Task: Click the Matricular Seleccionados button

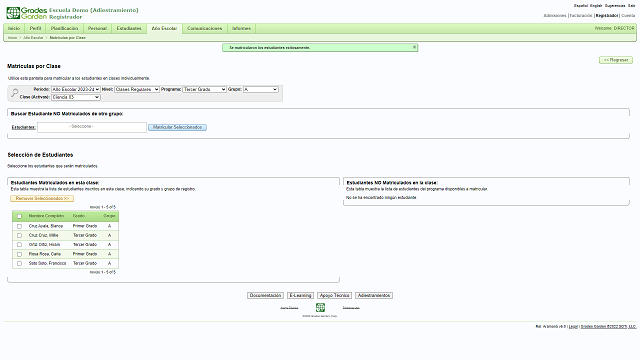Action: click(178, 127)
